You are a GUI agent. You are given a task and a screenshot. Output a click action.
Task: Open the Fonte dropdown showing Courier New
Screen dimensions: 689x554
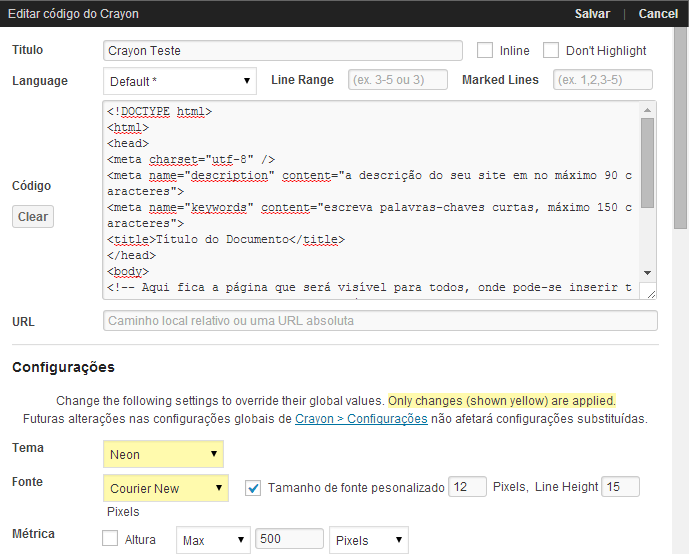click(166, 488)
